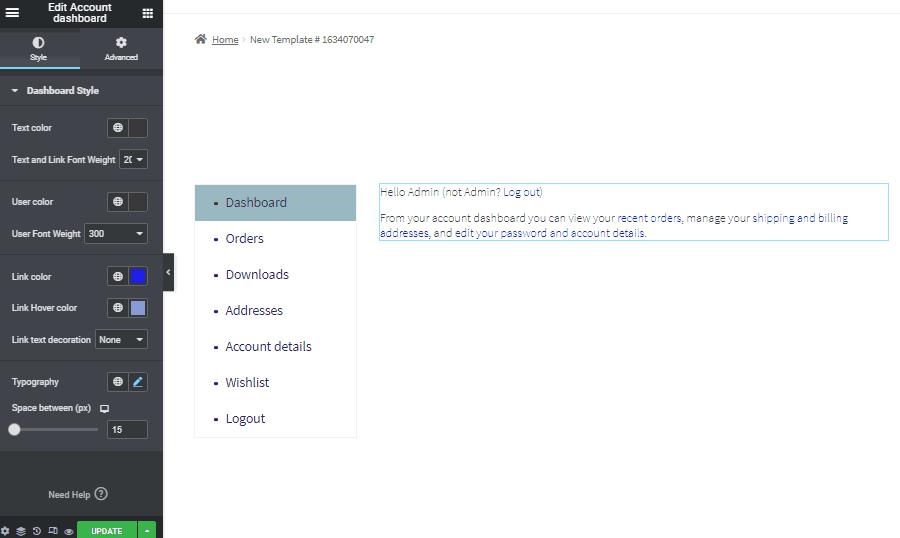Click the Typography global globe icon

coord(118,382)
